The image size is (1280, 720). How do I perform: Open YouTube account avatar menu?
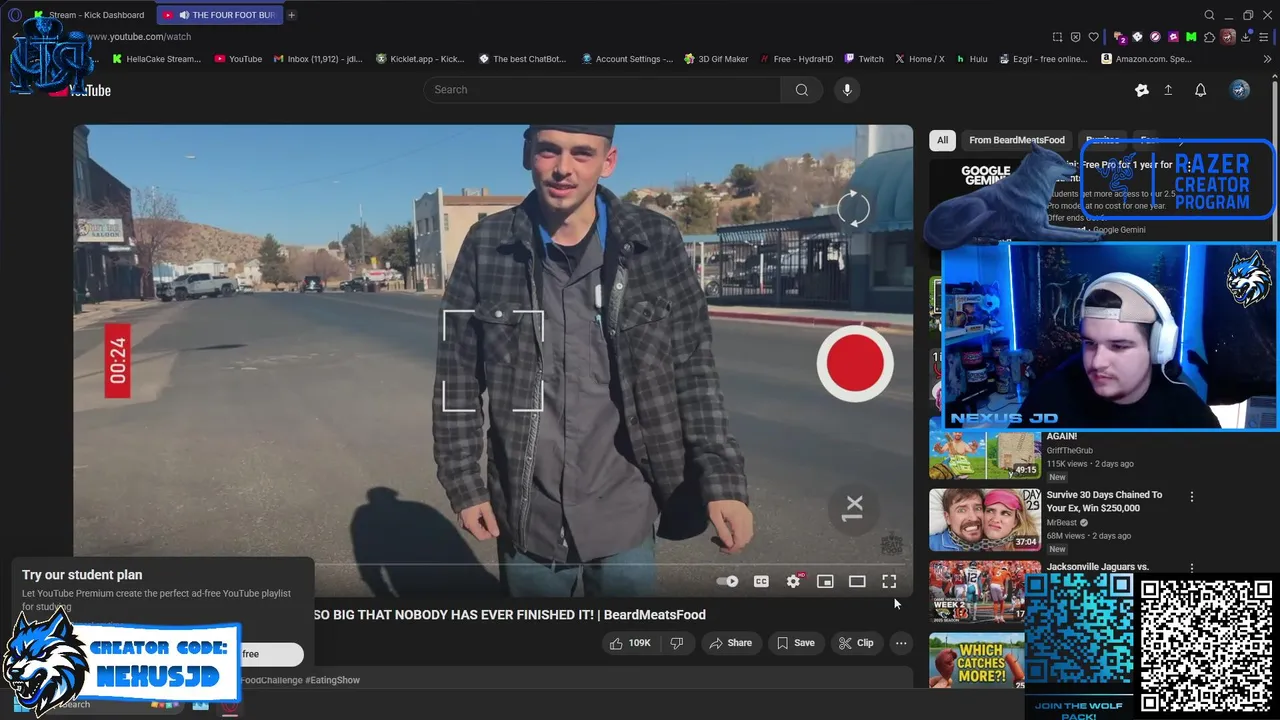point(1240,90)
